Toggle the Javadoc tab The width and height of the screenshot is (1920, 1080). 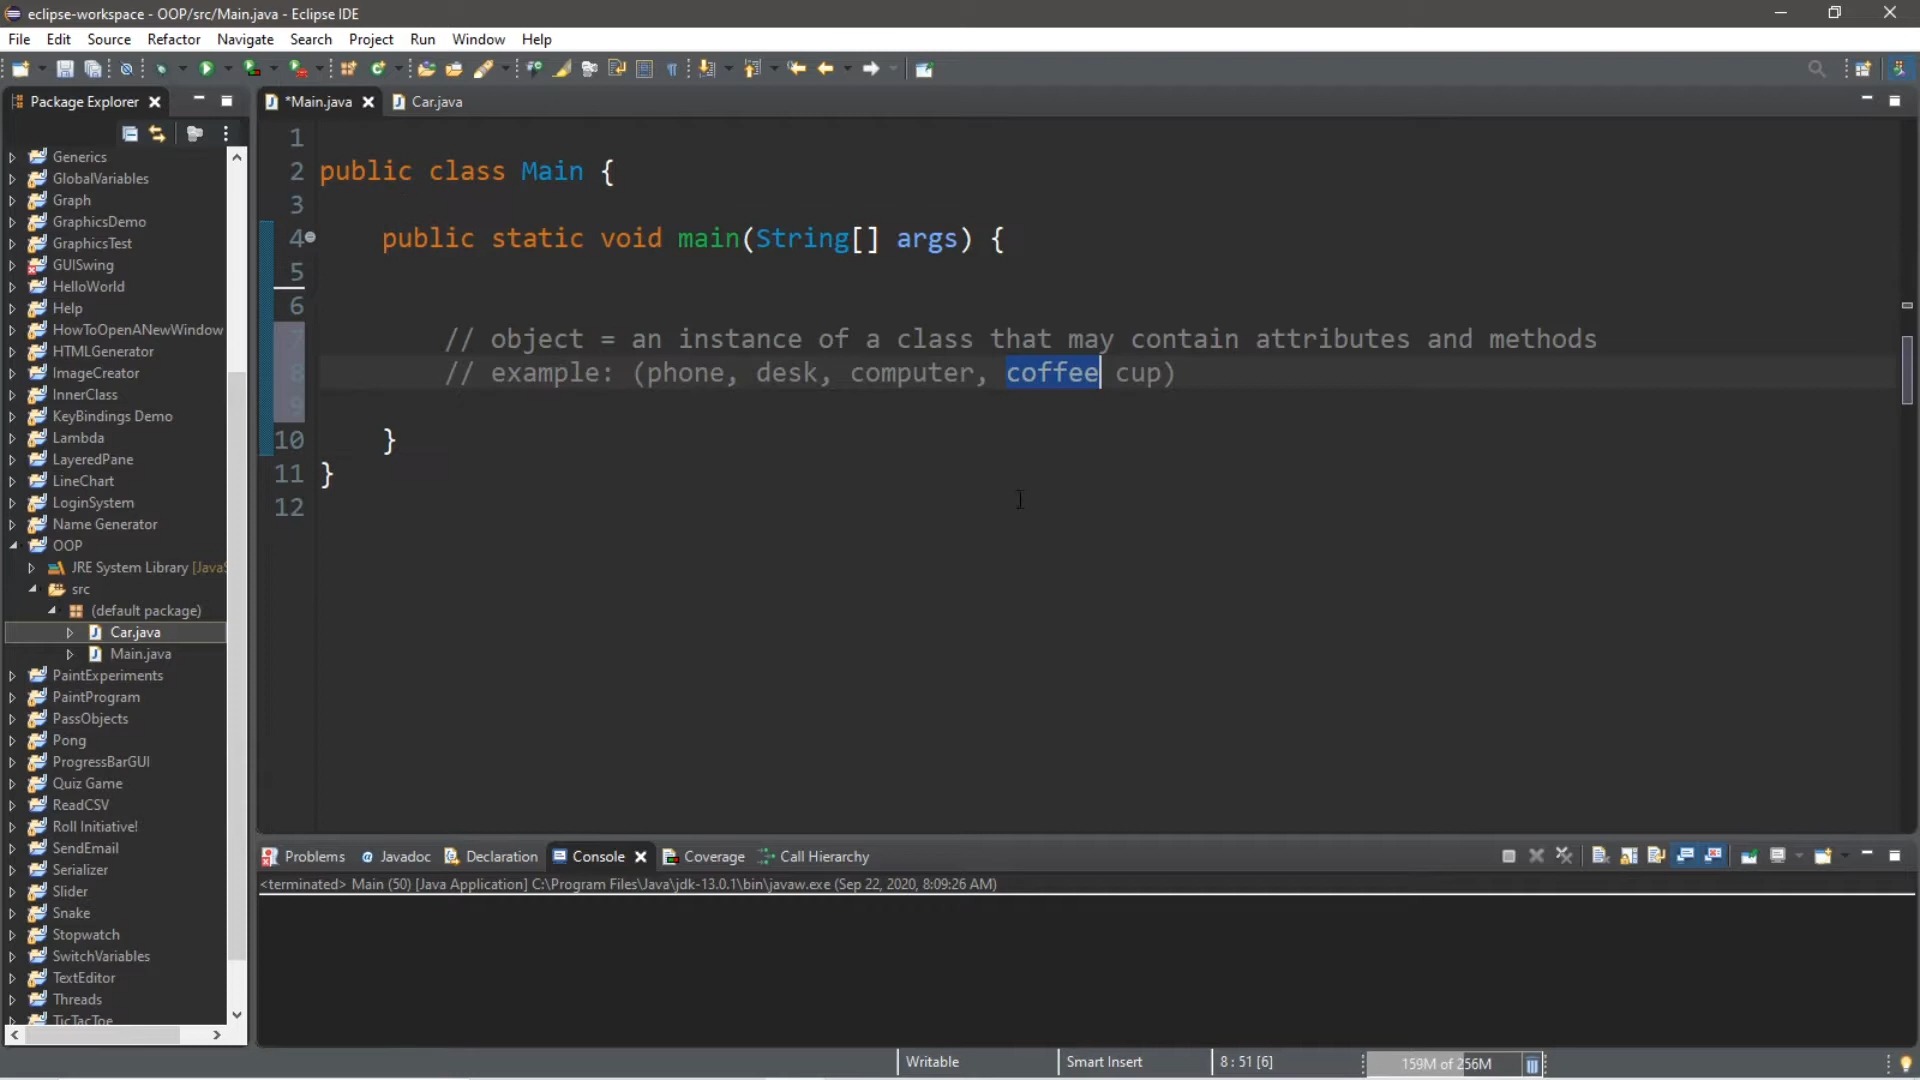[405, 857]
